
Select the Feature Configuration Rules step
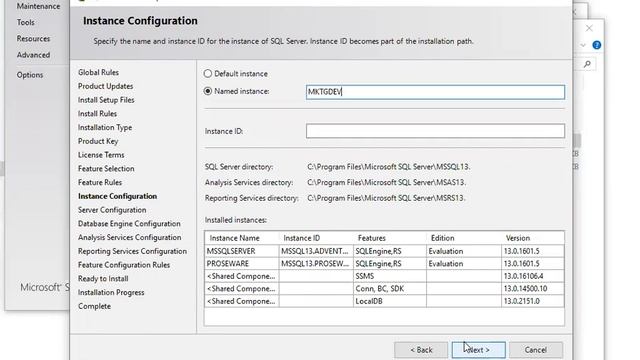point(124,265)
